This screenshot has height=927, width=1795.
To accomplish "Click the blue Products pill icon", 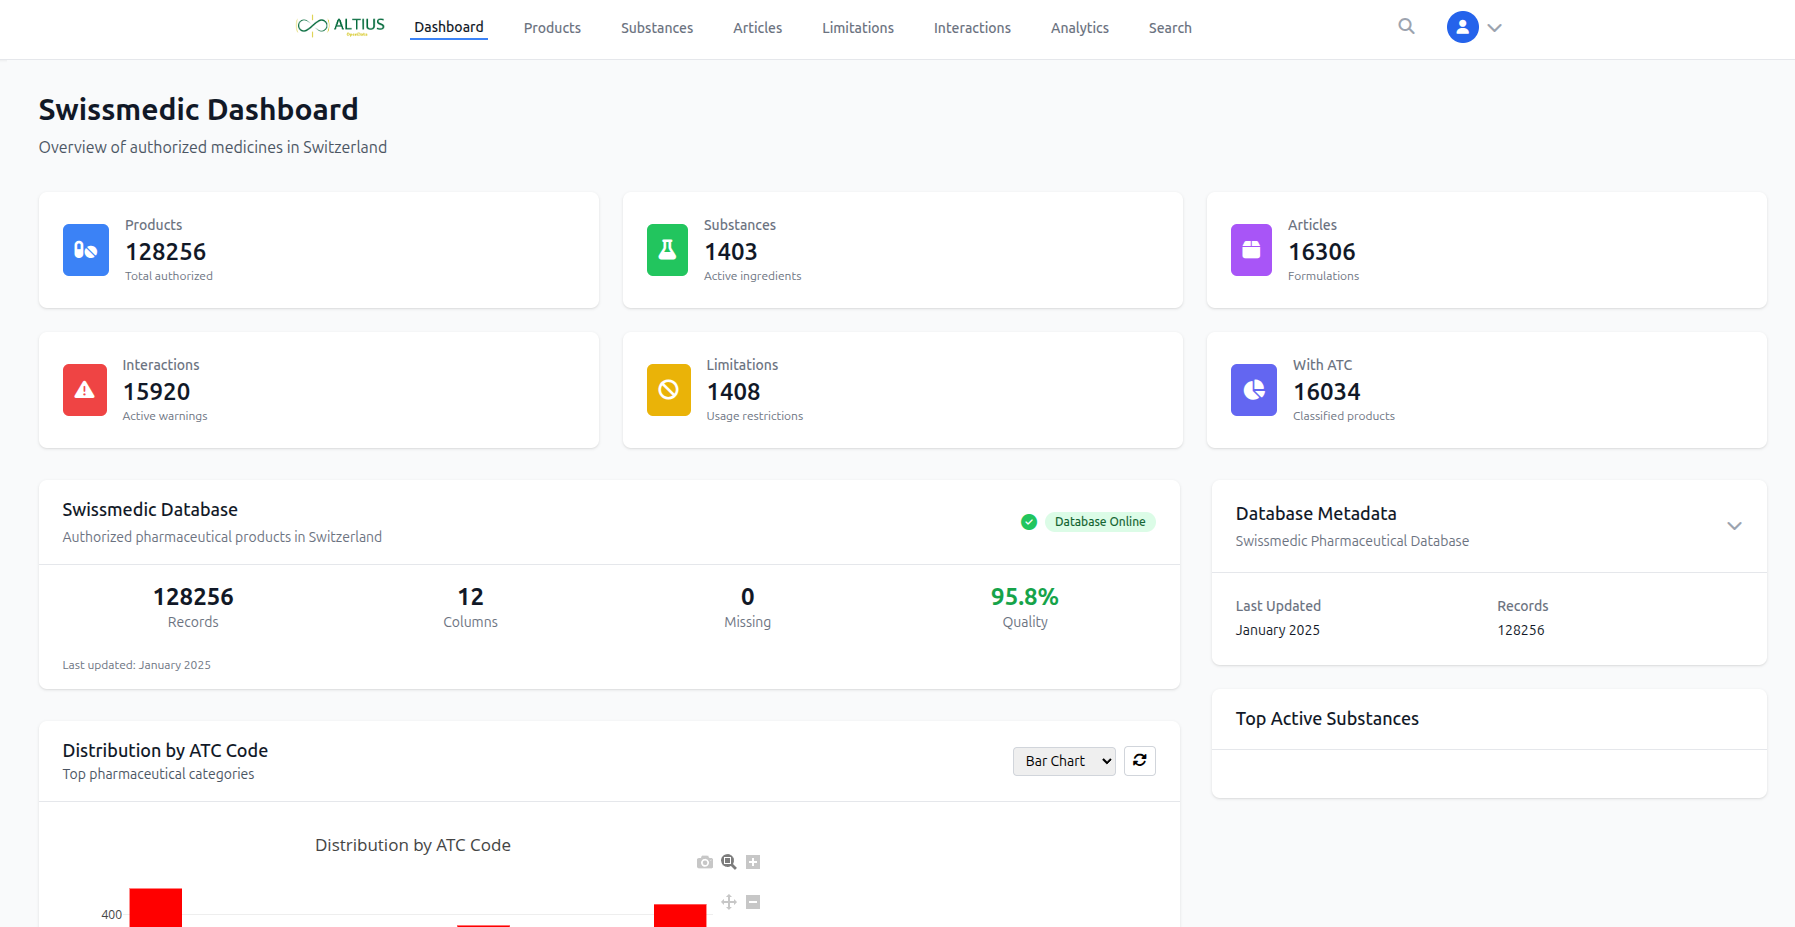I will point(86,250).
